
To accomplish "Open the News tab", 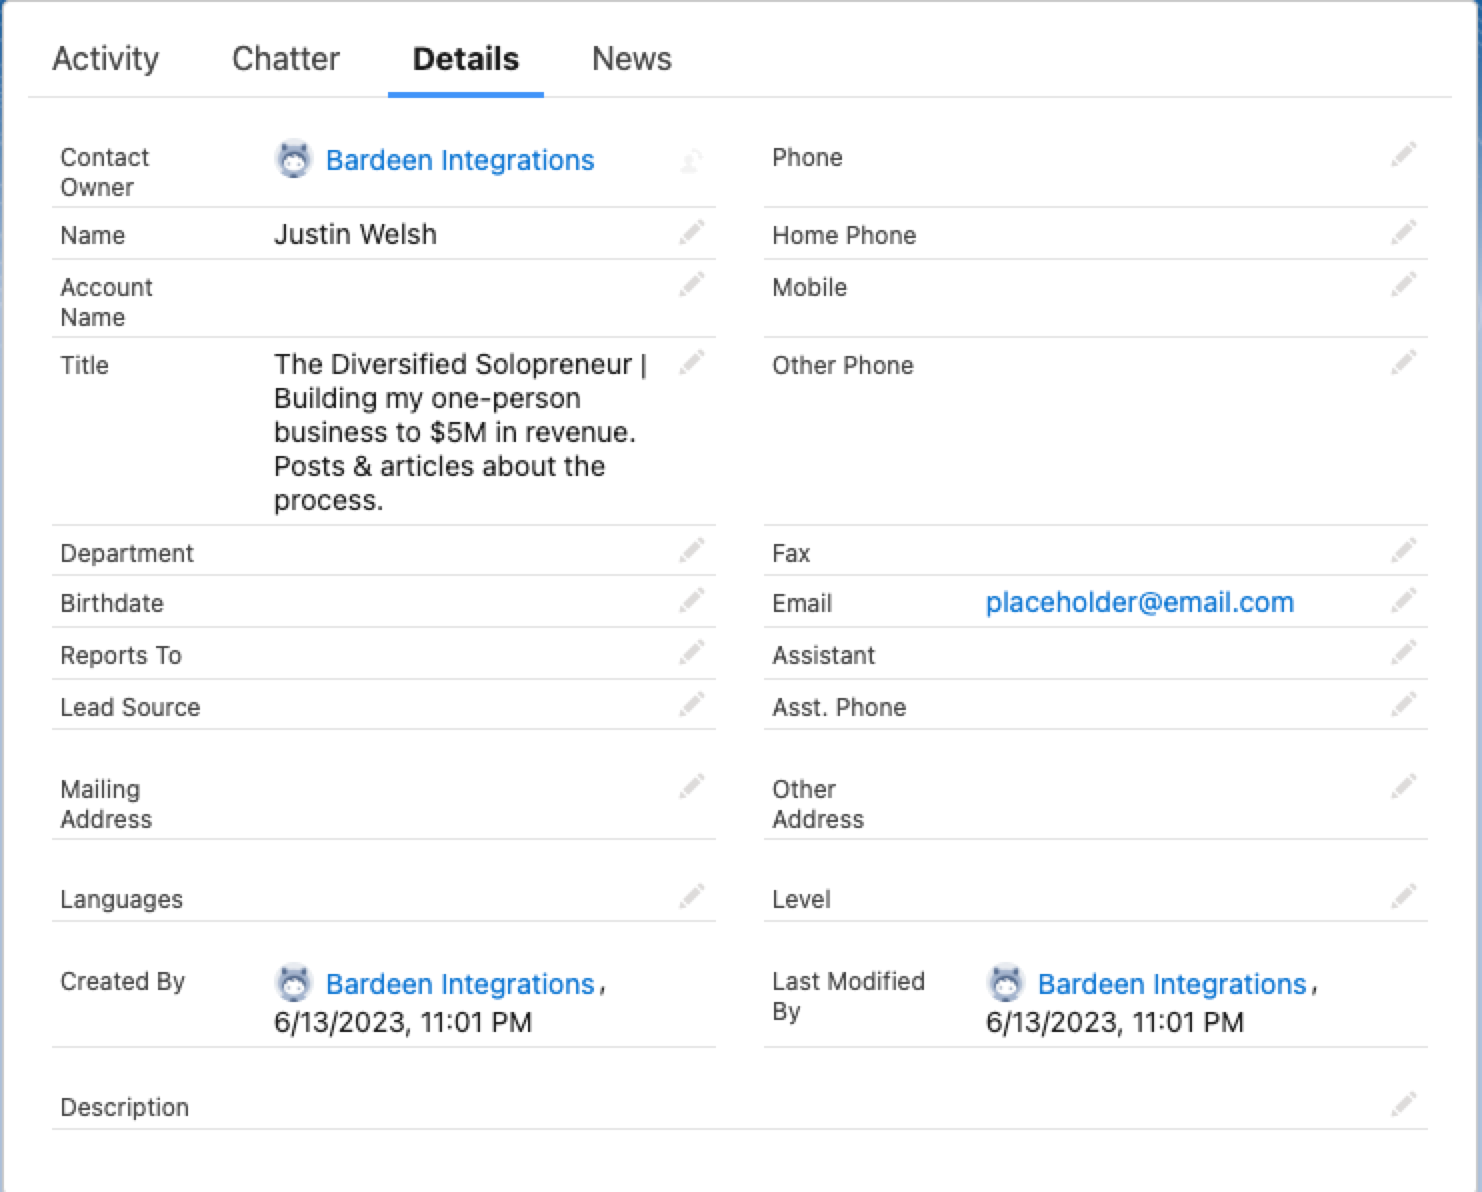I will pyautogui.click(x=632, y=59).
